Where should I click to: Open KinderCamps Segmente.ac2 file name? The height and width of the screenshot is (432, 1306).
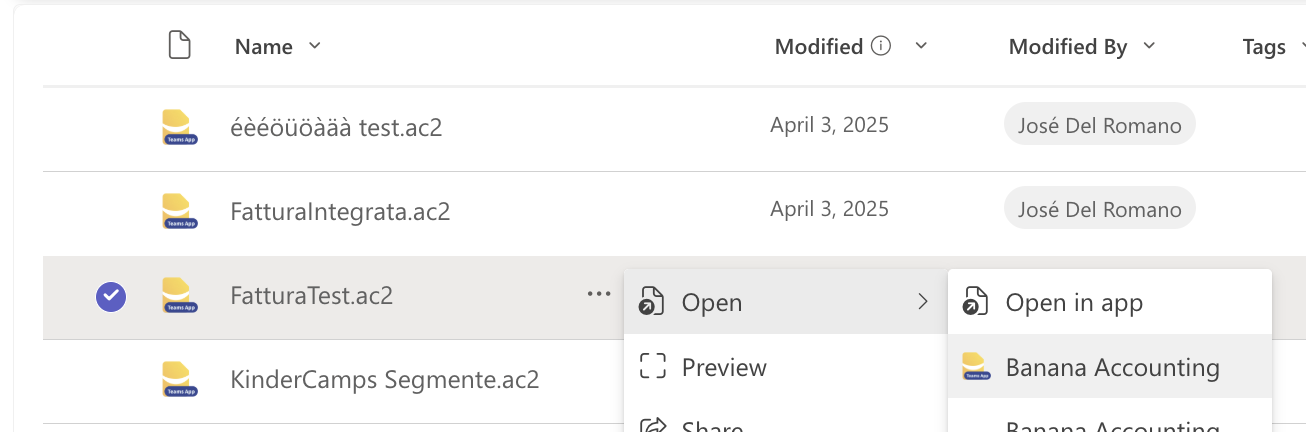[385, 380]
